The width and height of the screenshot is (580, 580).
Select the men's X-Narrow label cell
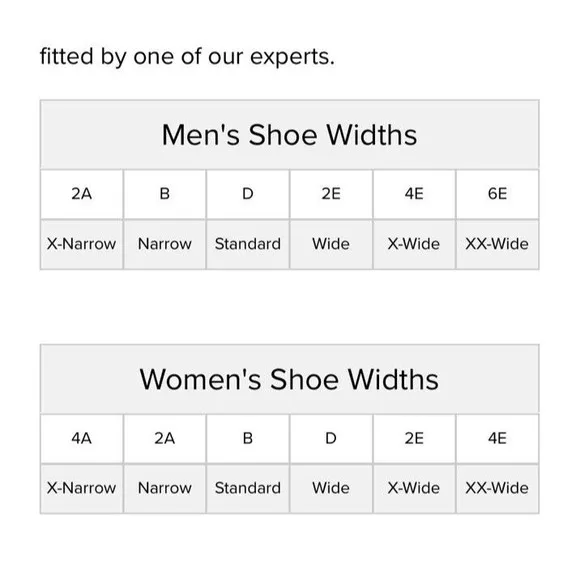coord(82,245)
